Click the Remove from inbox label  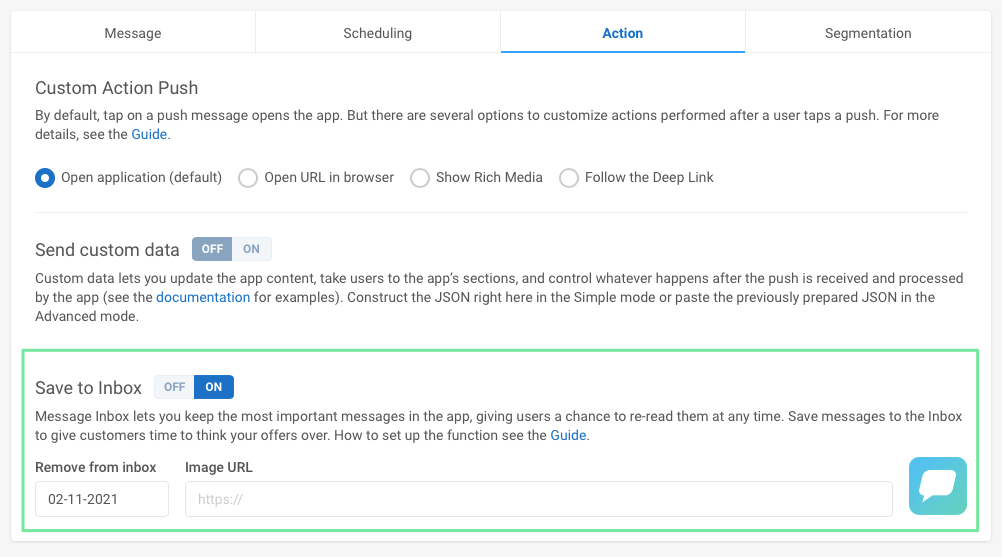[96, 467]
